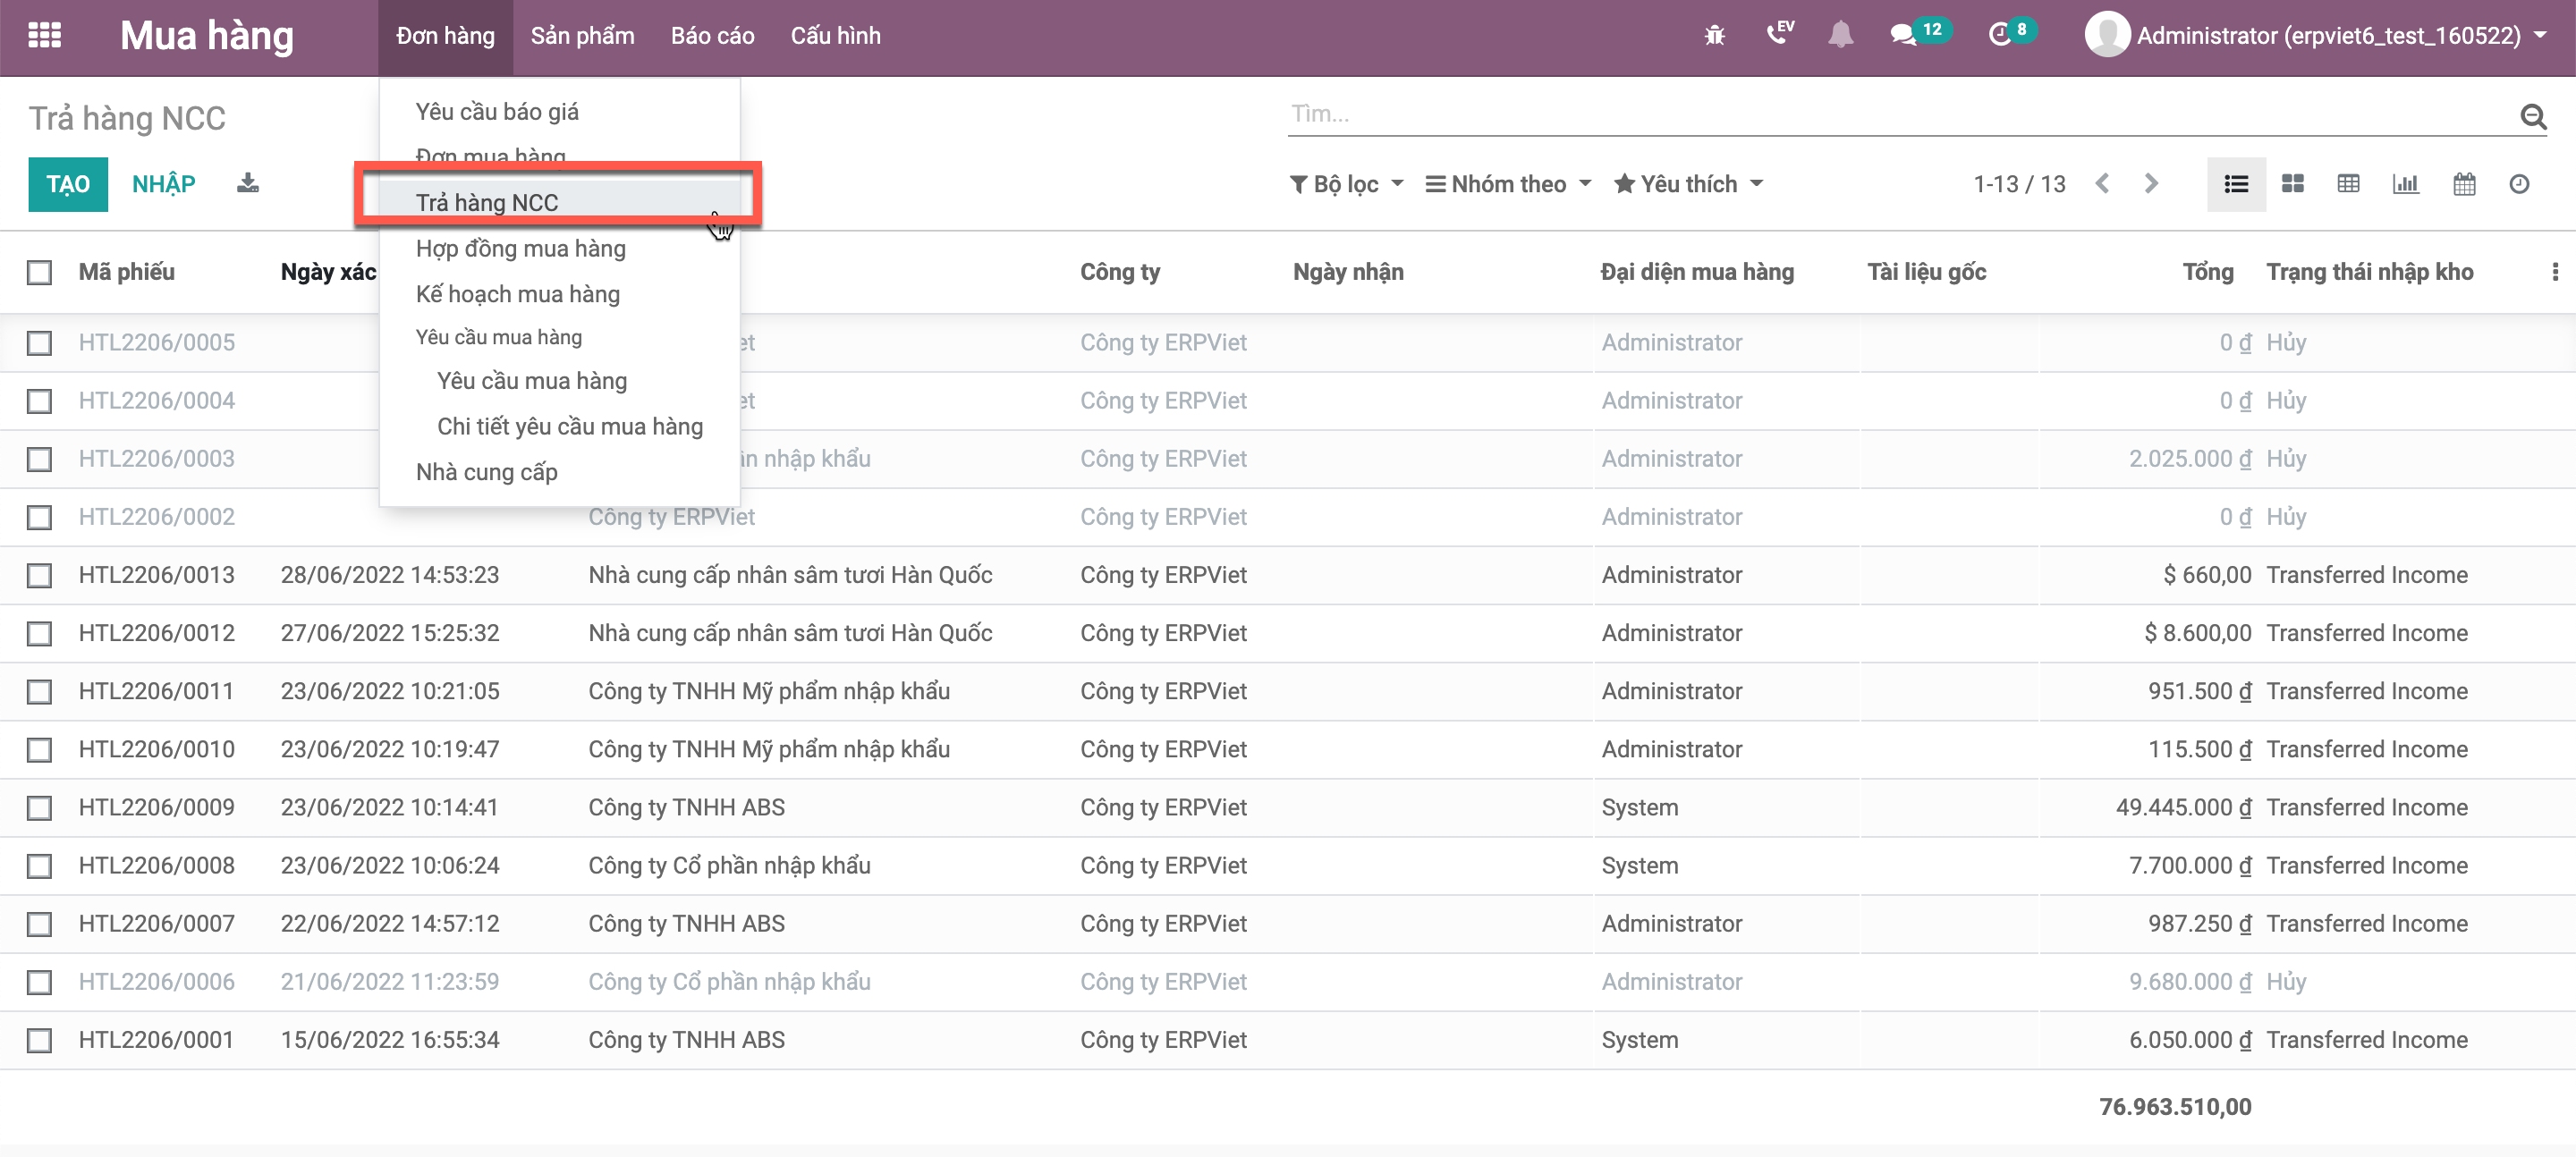The height and width of the screenshot is (1157, 2576).
Task: Click the NHẬP import button
Action: pos(163,184)
